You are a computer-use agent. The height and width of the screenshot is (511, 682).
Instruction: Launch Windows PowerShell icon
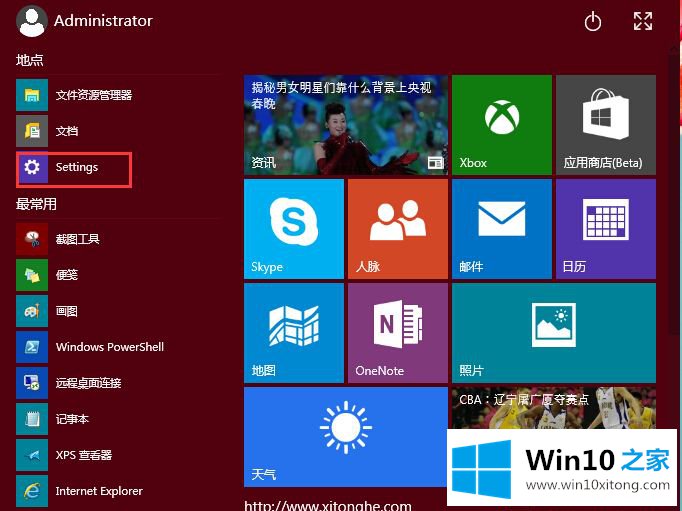pos(32,347)
